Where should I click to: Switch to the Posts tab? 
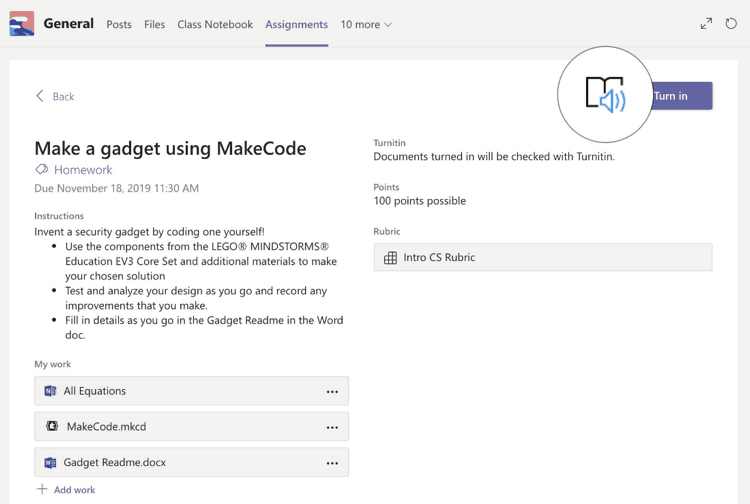coord(119,24)
